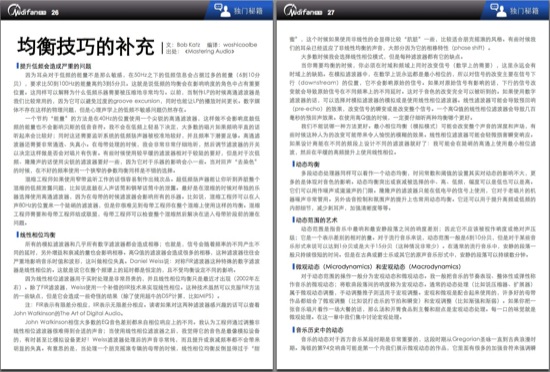
Task: Click the person chat icon on page 26 header
Action: coord(222,10)
